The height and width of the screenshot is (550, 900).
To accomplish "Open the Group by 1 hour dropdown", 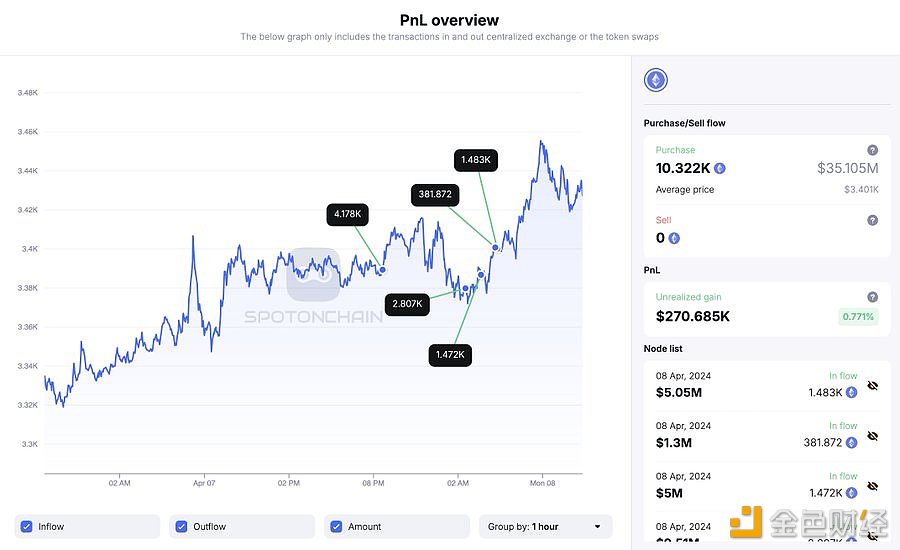I will click(545, 526).
